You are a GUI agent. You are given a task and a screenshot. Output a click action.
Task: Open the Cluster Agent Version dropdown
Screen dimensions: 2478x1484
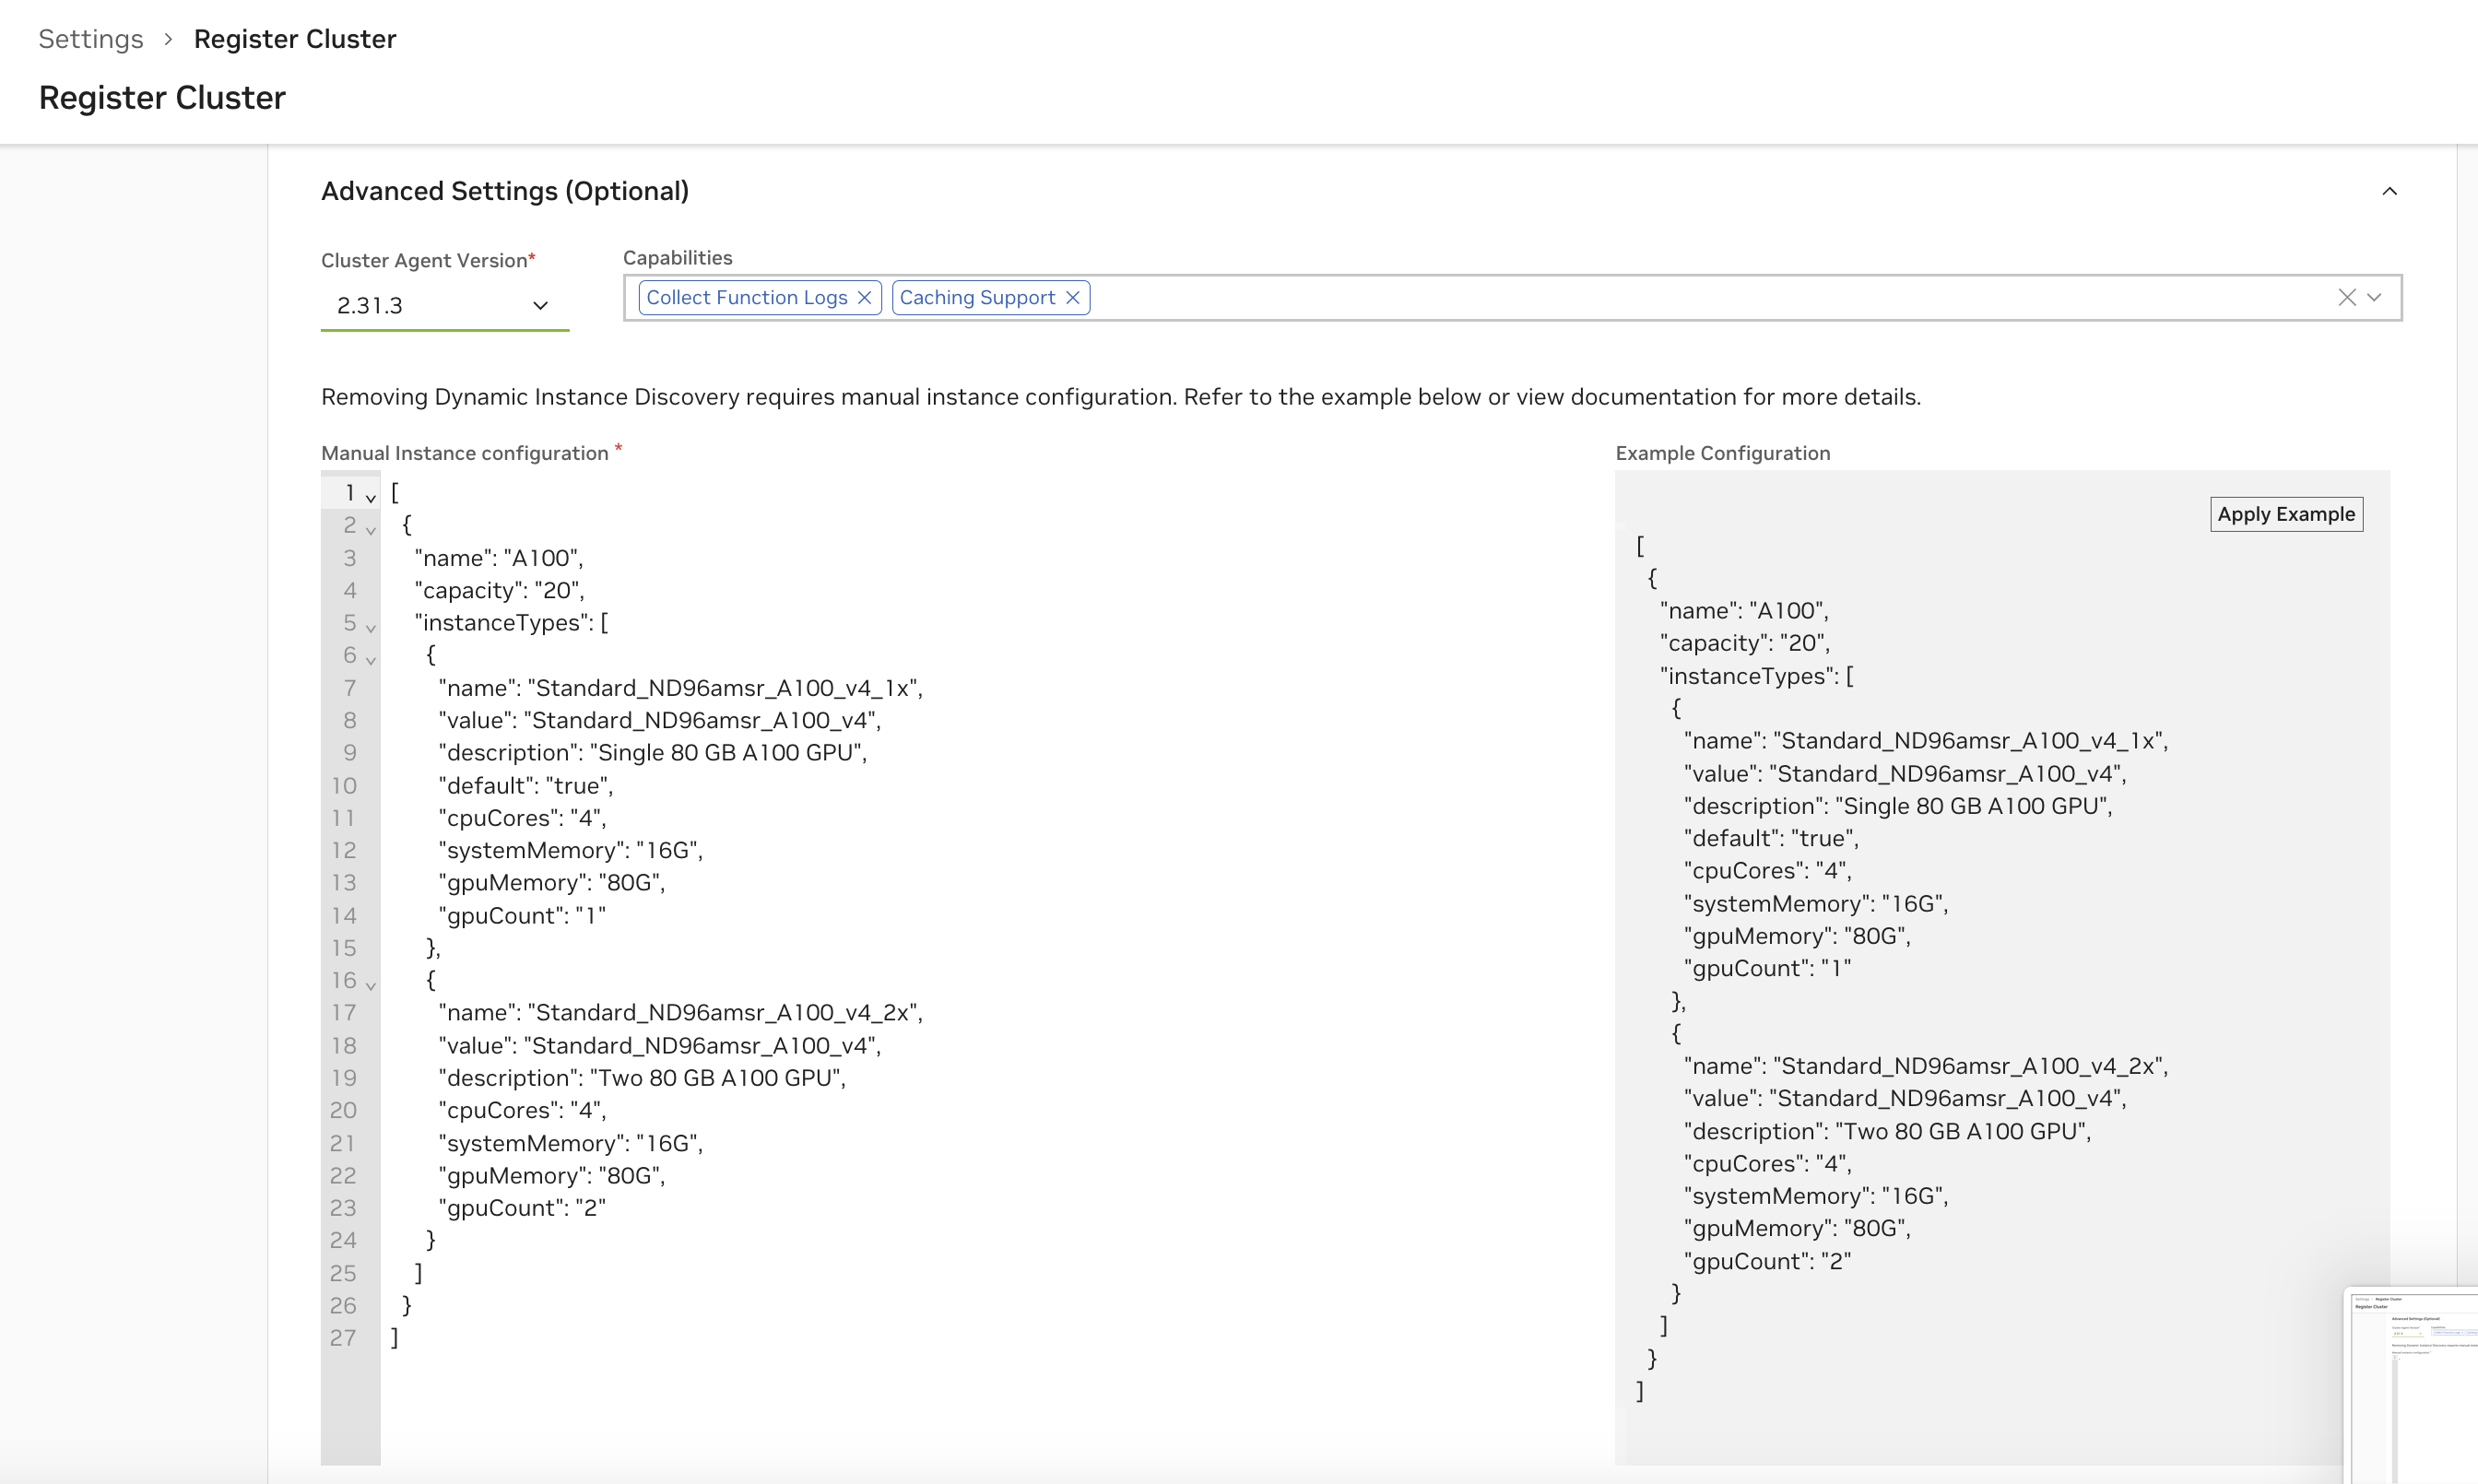(x=541, y=305)
